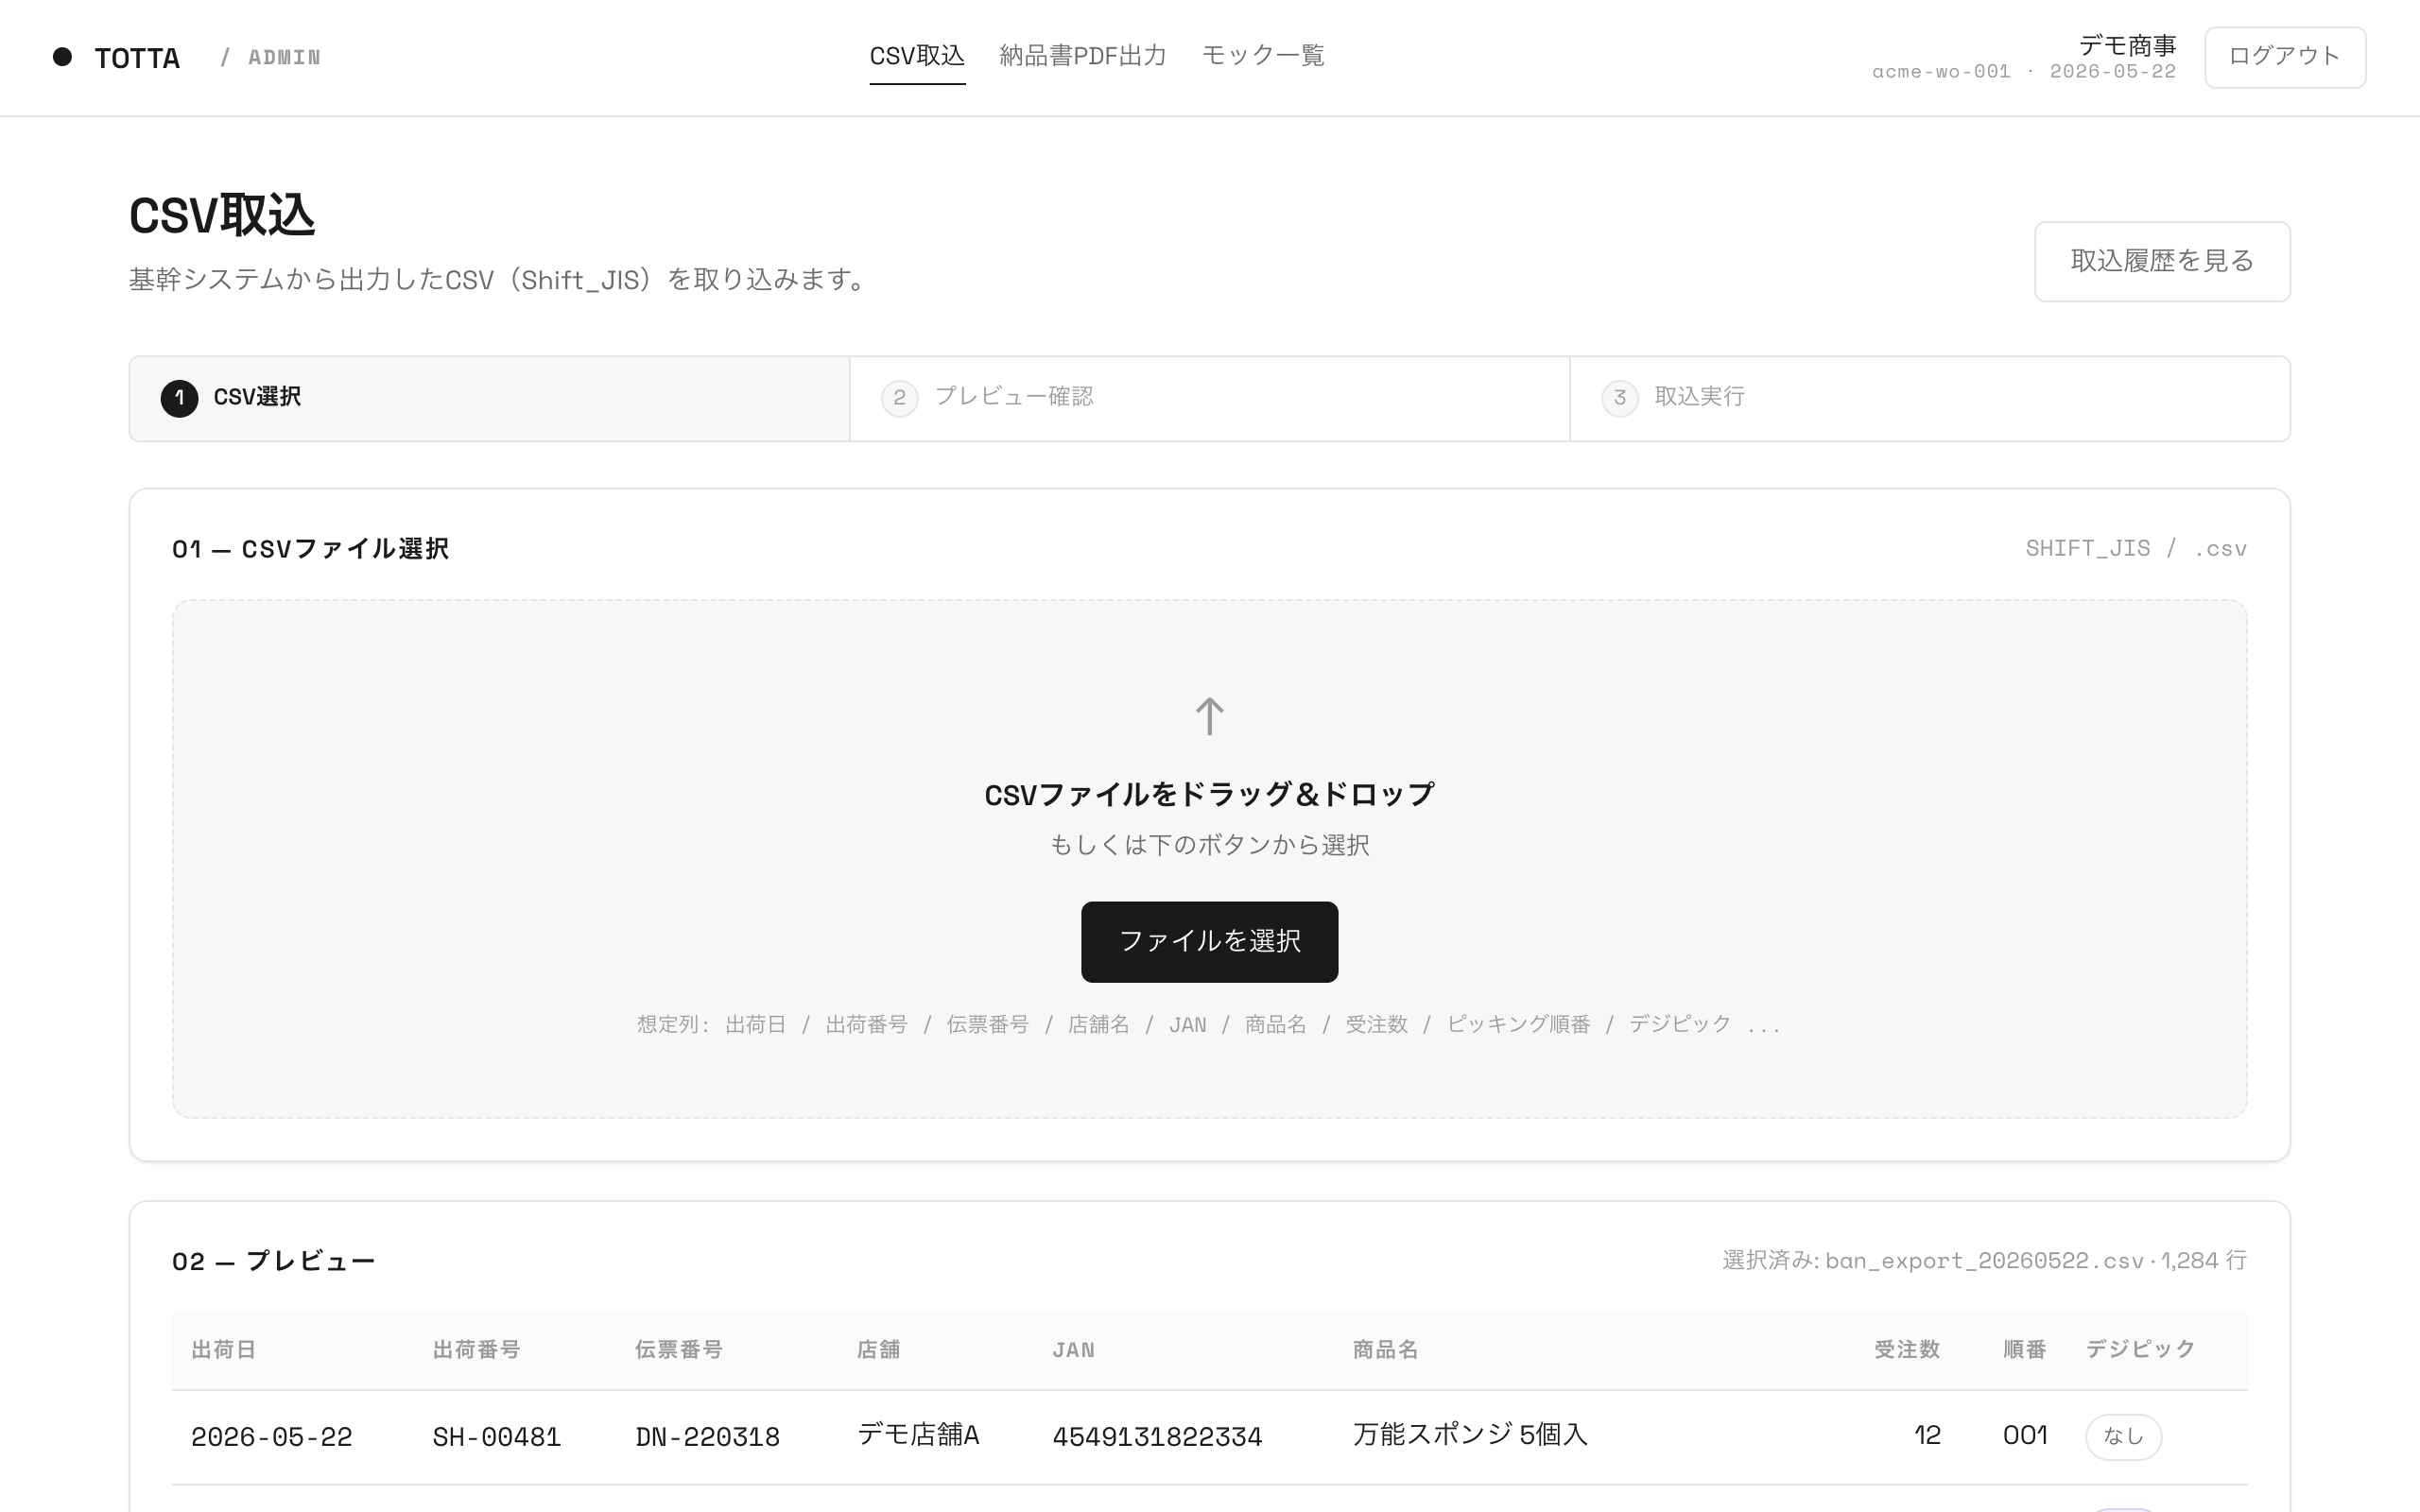Click the デジピック column header
This screenshot has height=1512, width=2420.
point(2140,1350)
